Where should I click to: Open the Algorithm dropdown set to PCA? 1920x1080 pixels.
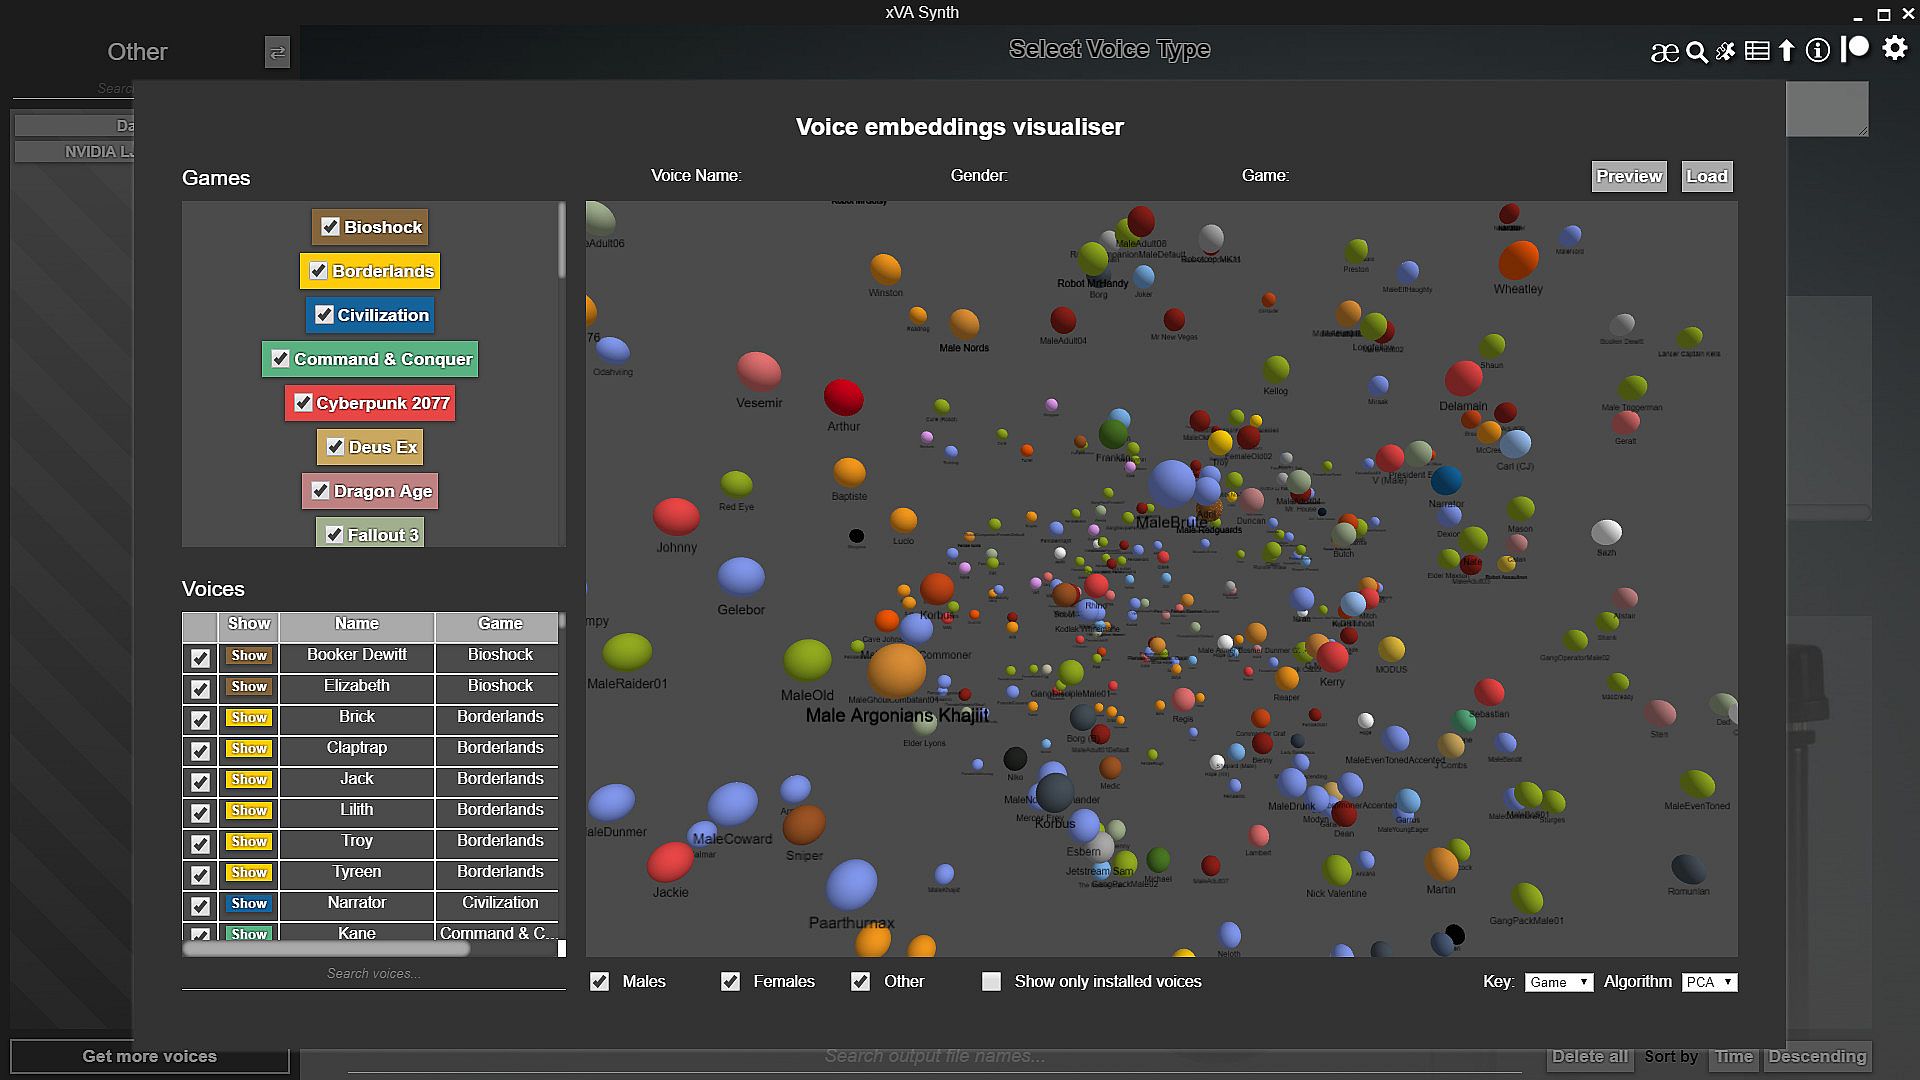coord(1709,982)
